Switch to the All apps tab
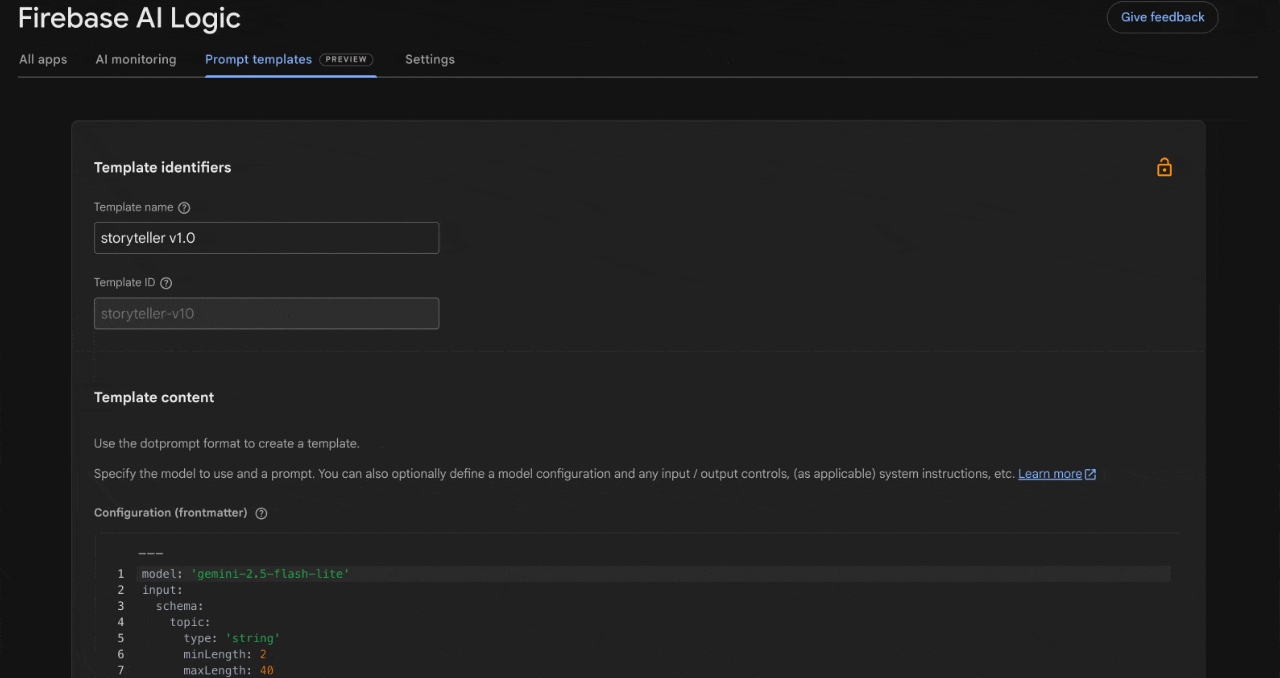Screen dimensions: 1280x678 [43, 60]
